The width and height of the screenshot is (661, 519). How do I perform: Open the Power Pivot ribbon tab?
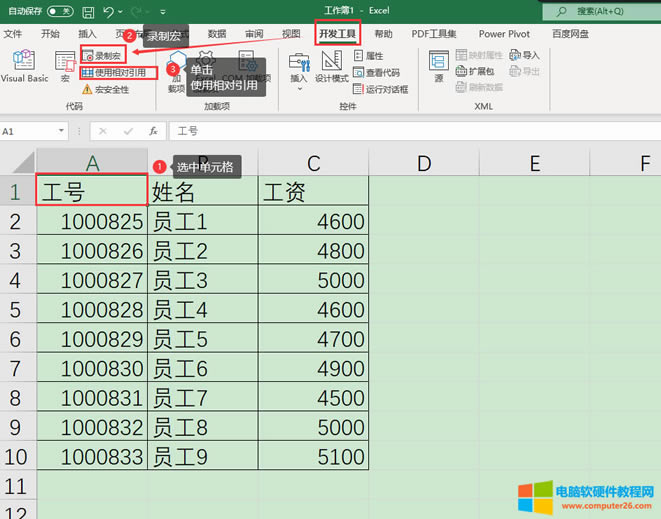click(504, 34)
